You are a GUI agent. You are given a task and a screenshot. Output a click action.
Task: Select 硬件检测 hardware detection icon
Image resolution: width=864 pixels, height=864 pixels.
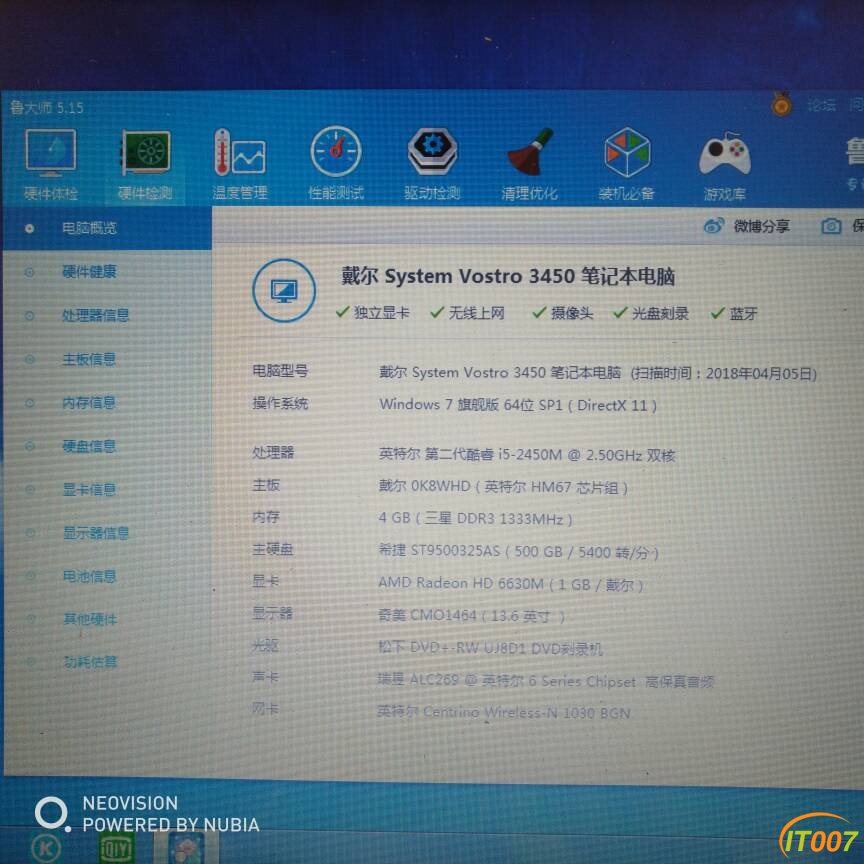tap(145, 153)
